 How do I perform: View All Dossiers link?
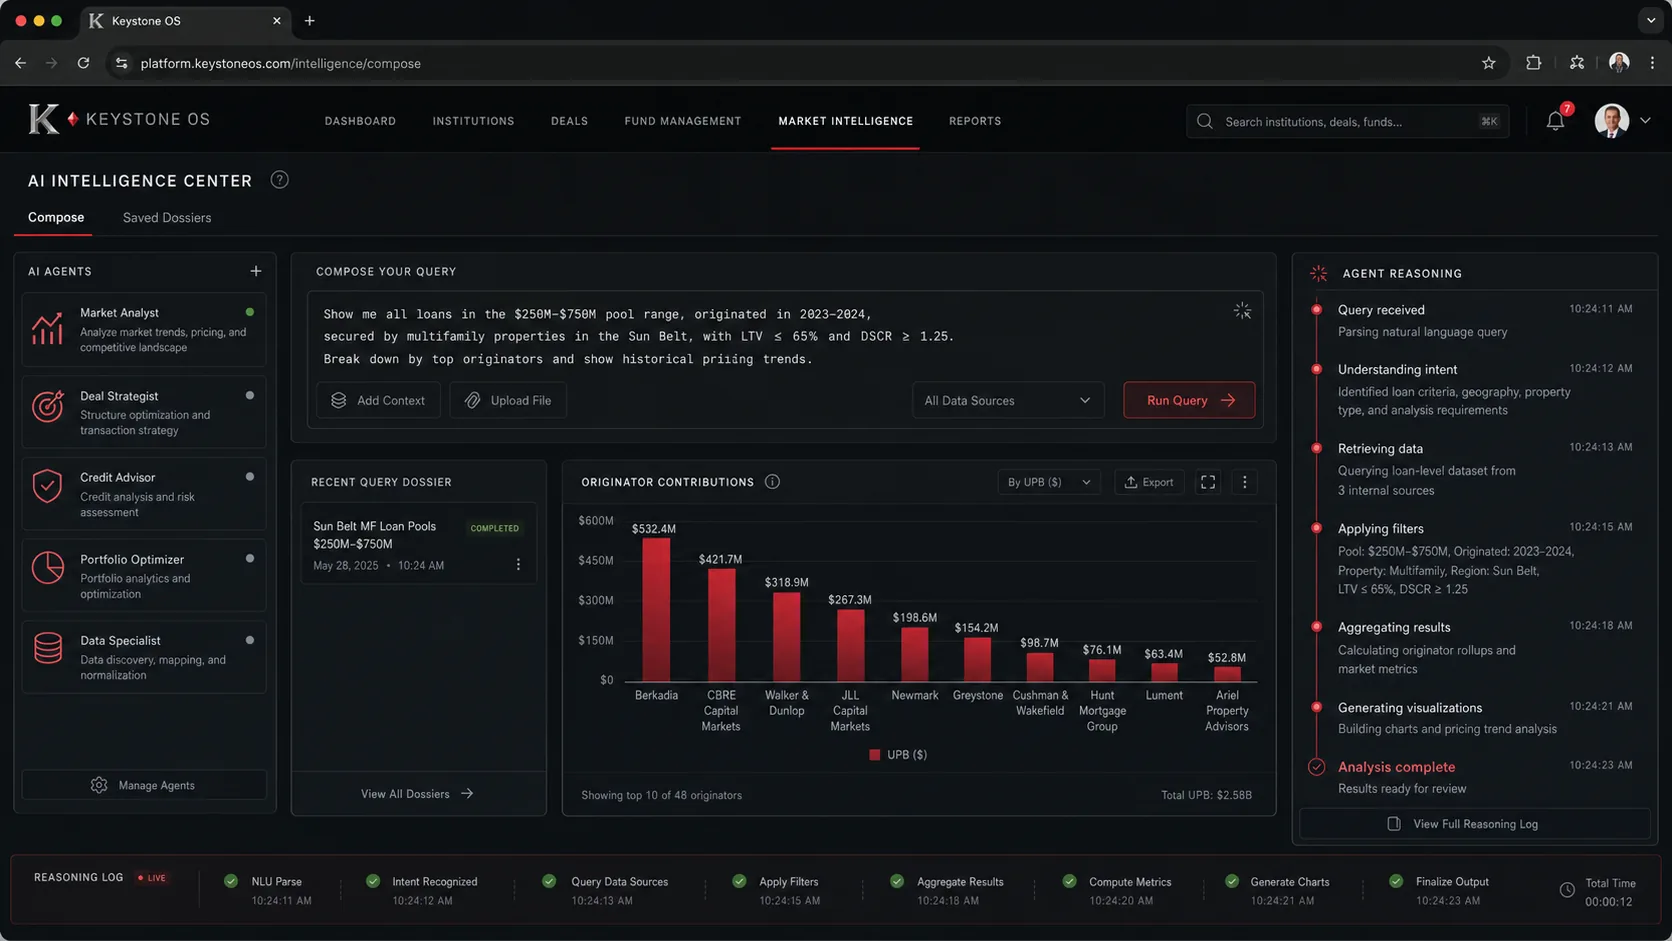tap(418, 794)
